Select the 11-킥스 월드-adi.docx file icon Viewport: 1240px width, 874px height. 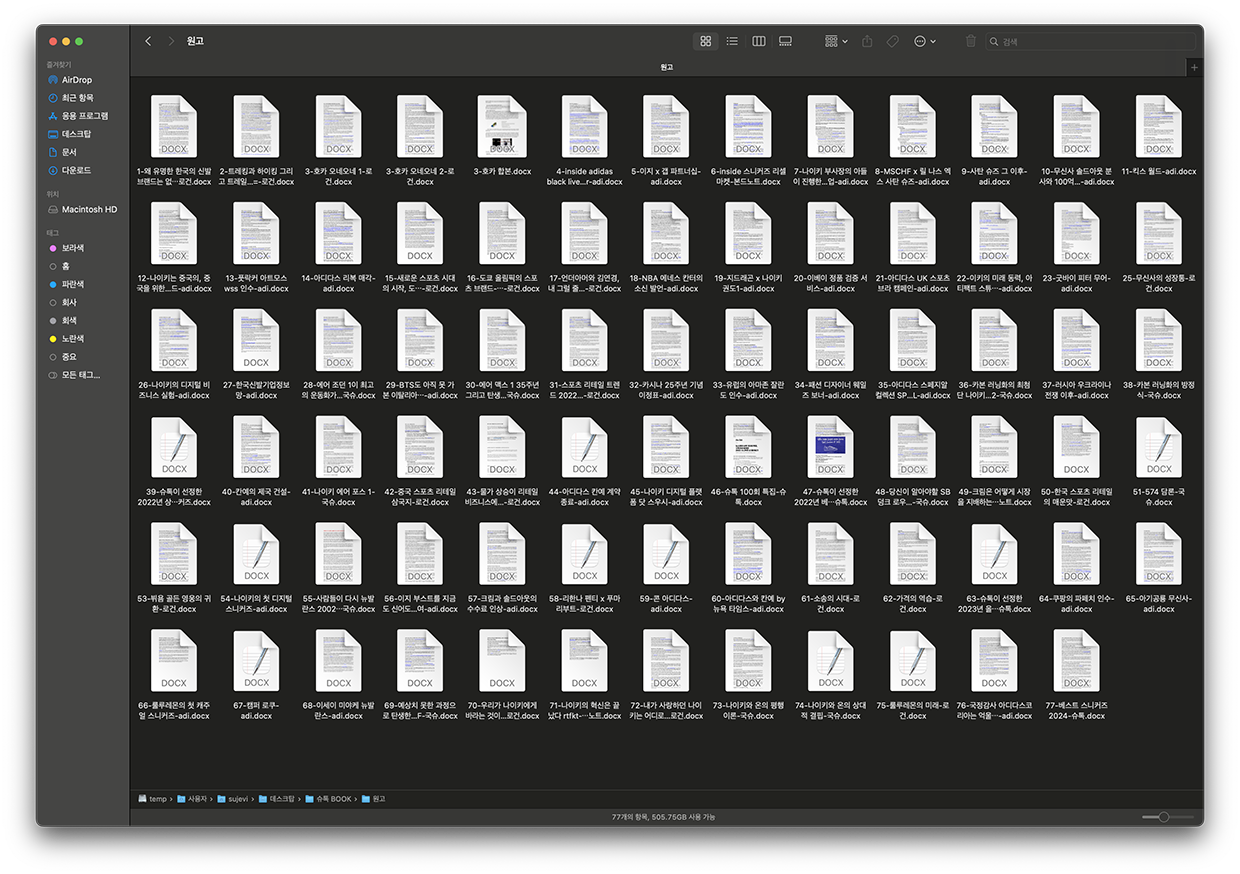(1159, 127)
